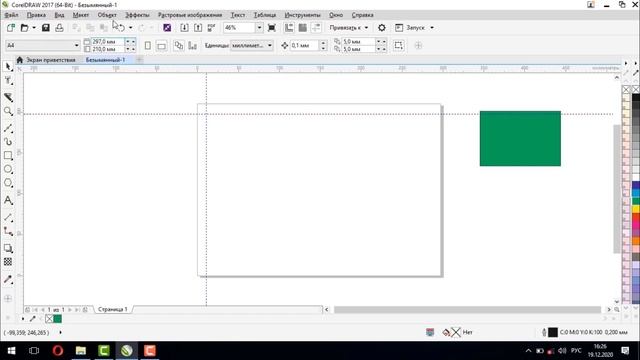Open the Инструменты menu
Screen dimensions: 640x360
point(302,15)
